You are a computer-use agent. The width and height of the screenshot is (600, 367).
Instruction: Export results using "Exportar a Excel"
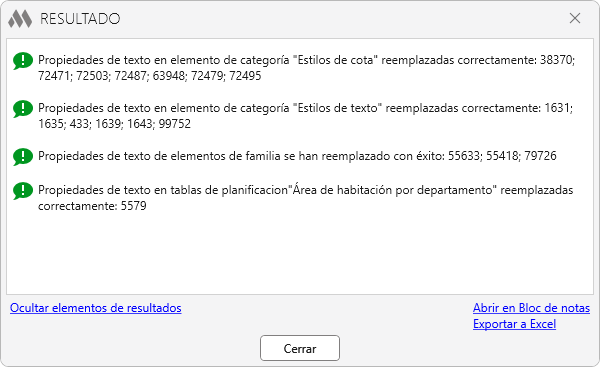(x=514, y=324)
